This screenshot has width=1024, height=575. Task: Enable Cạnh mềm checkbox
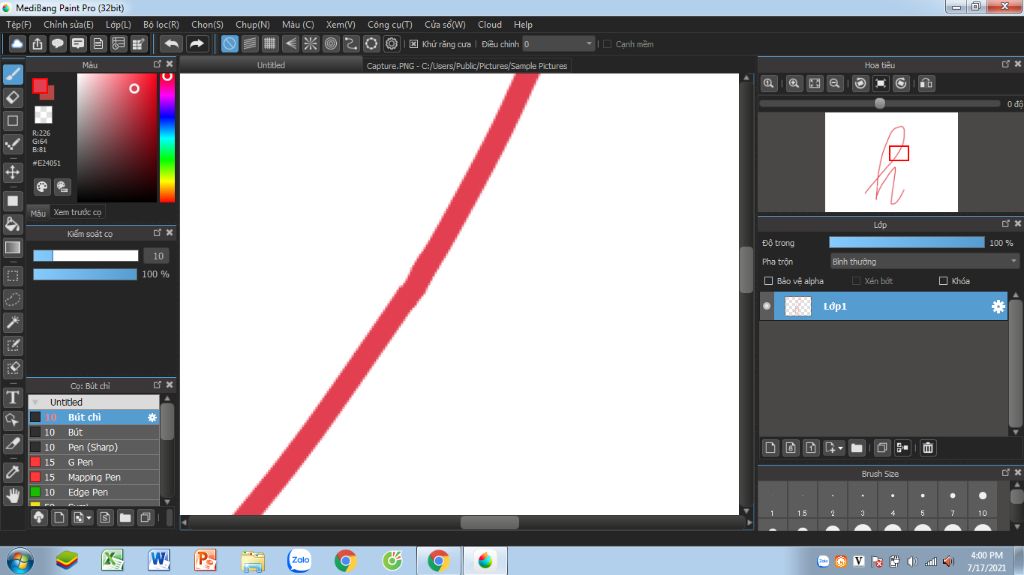pyautogui.click(x=607, y=44)
